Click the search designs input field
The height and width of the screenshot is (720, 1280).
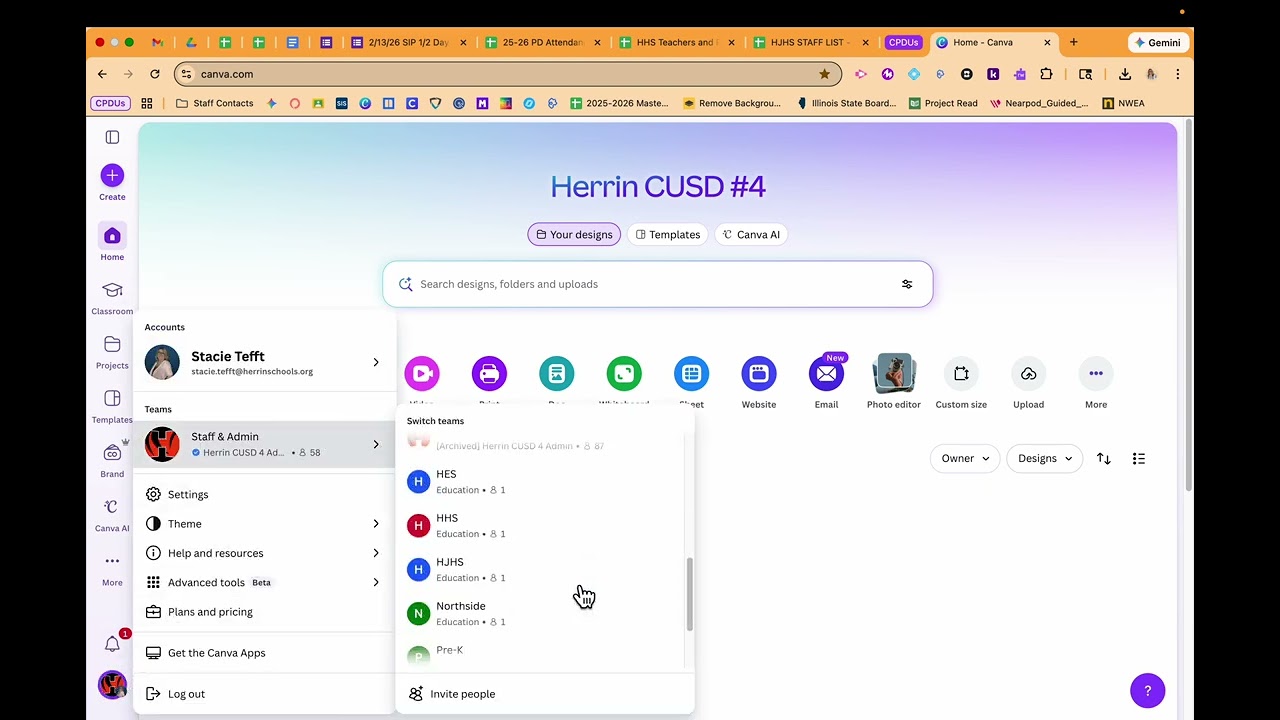point(657,284)
